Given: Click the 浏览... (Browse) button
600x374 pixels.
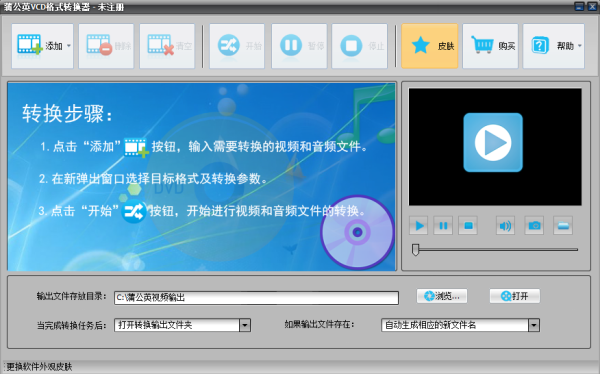Looking at the screenshot, I should coord(442,296).
